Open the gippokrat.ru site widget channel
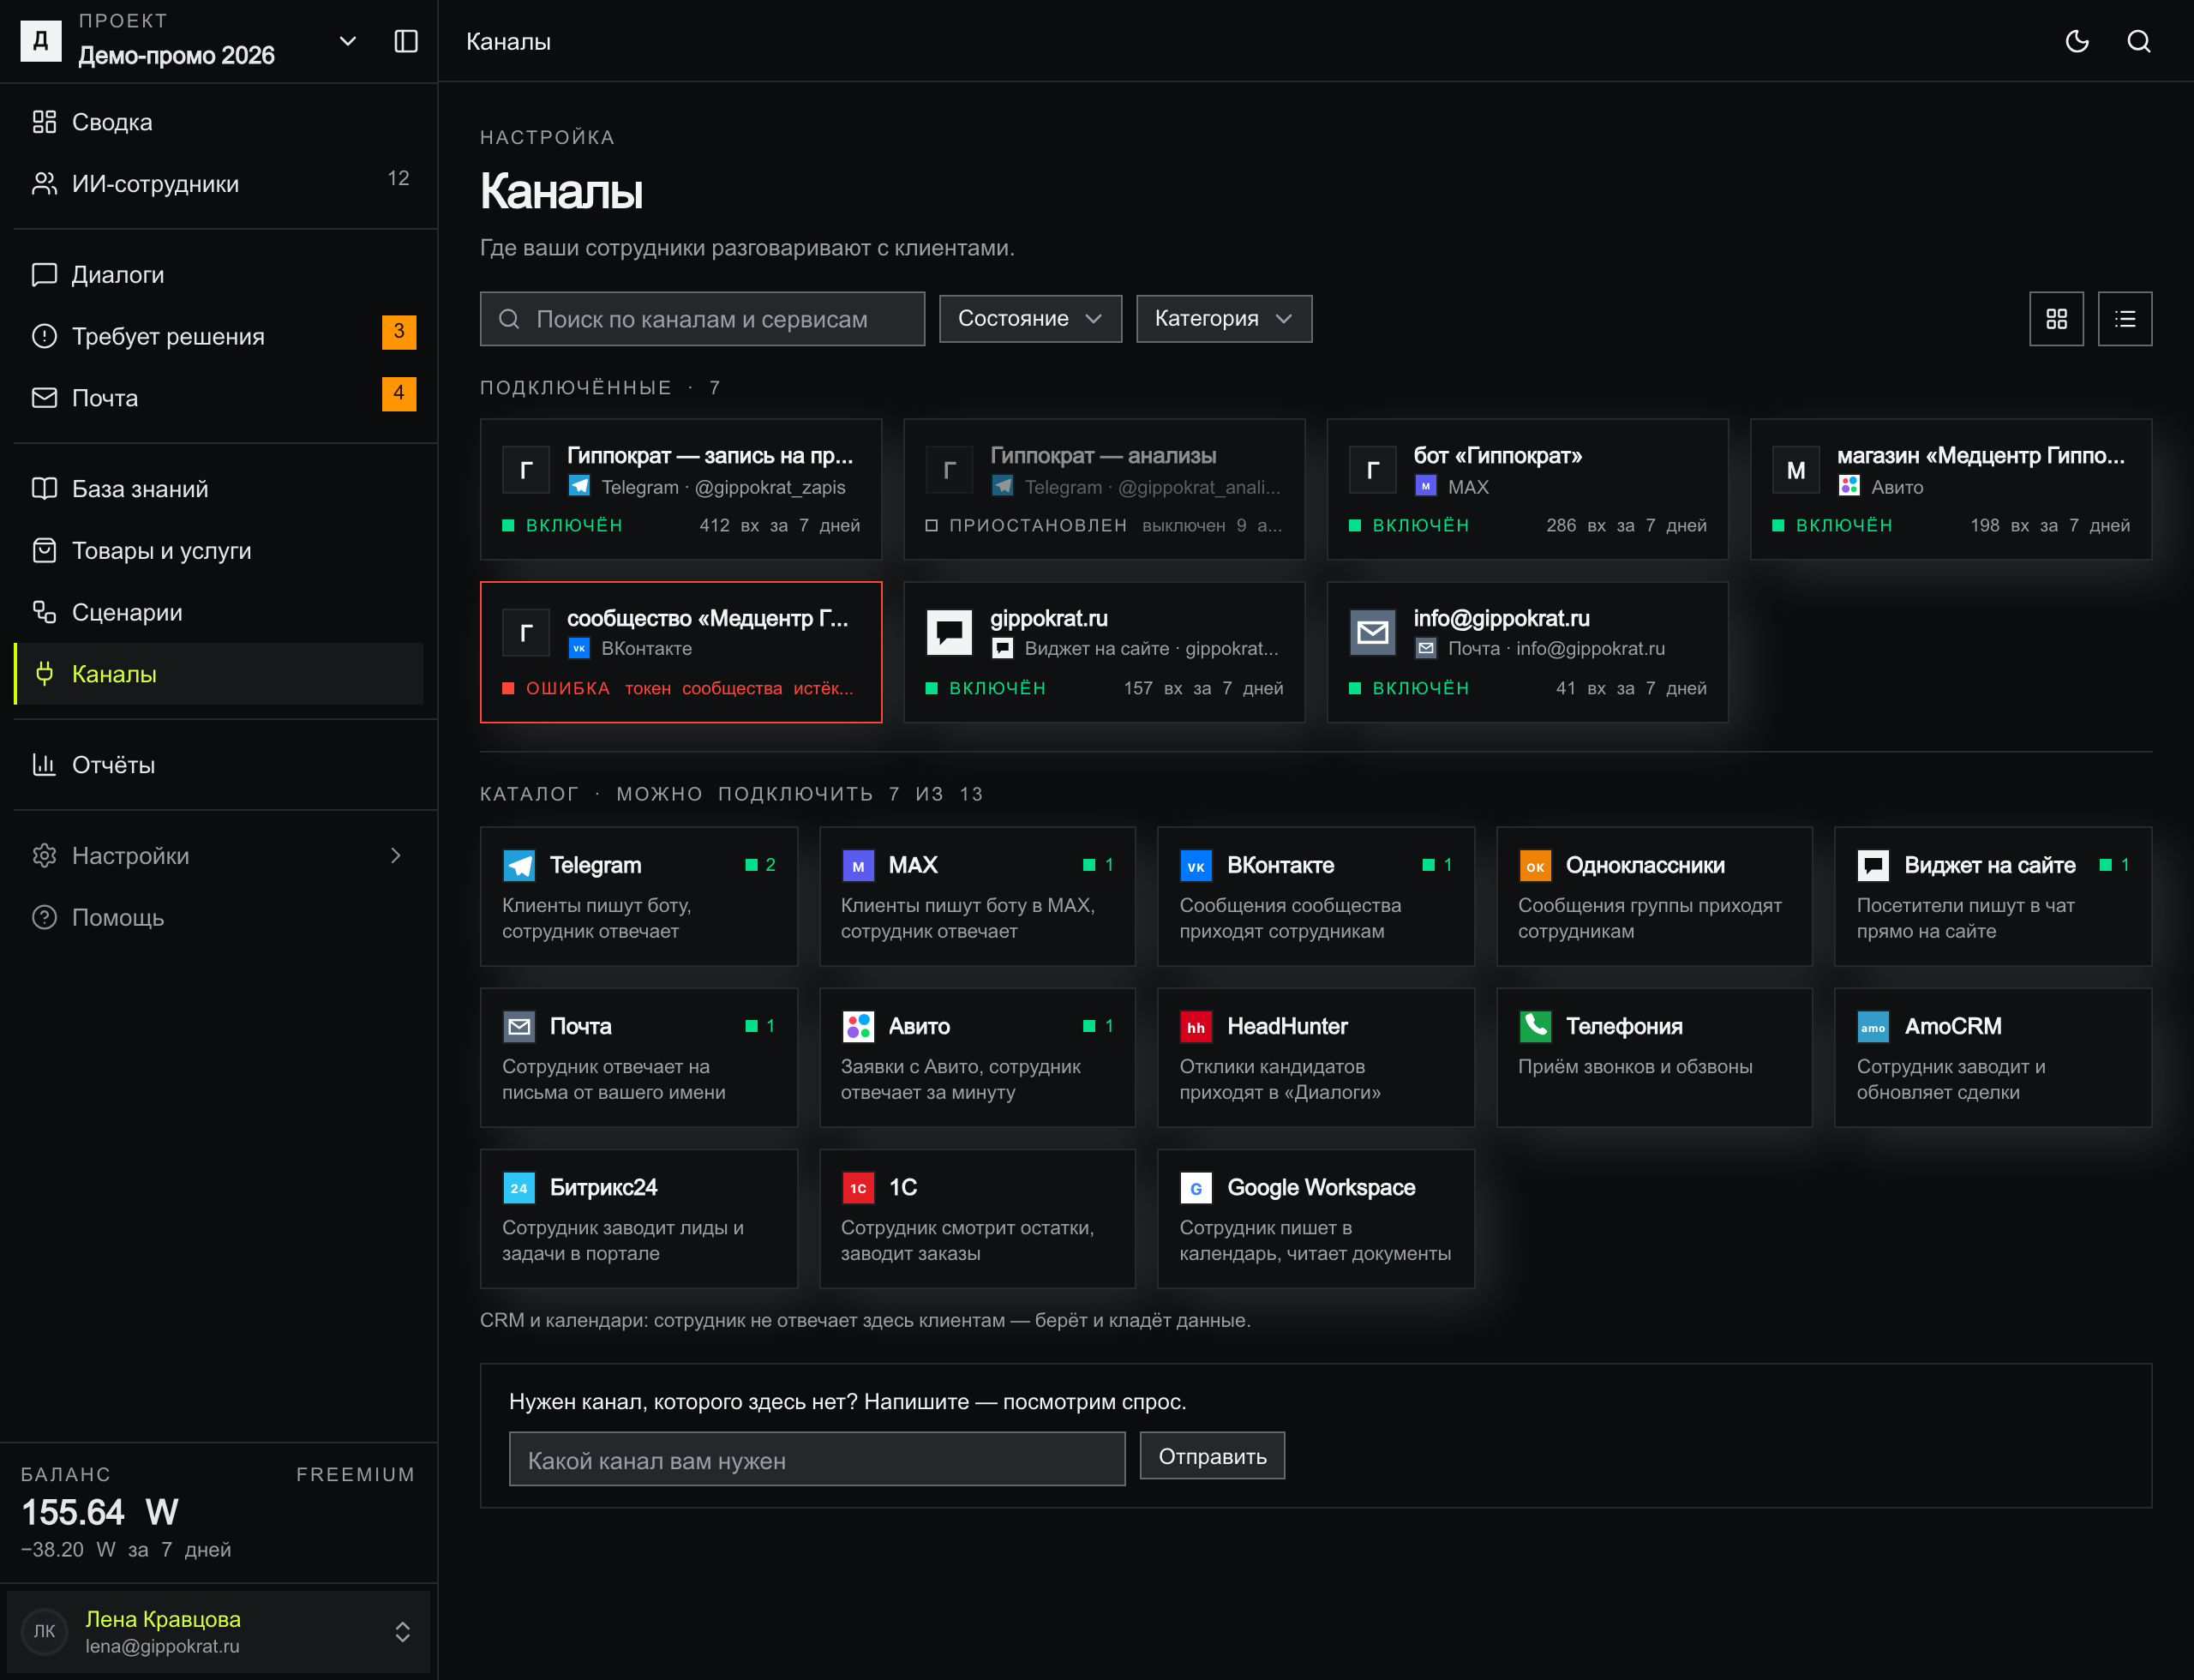The image size is (2194, 1680). 1104,652
